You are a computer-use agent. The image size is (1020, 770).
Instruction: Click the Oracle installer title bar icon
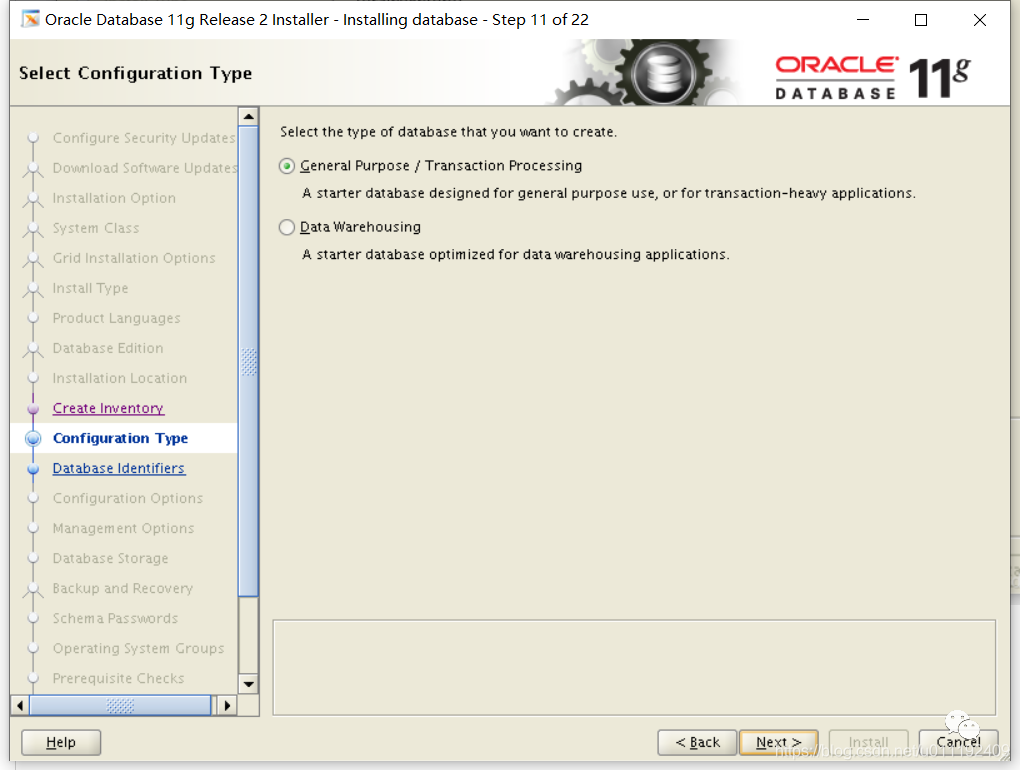coord(30,20)
